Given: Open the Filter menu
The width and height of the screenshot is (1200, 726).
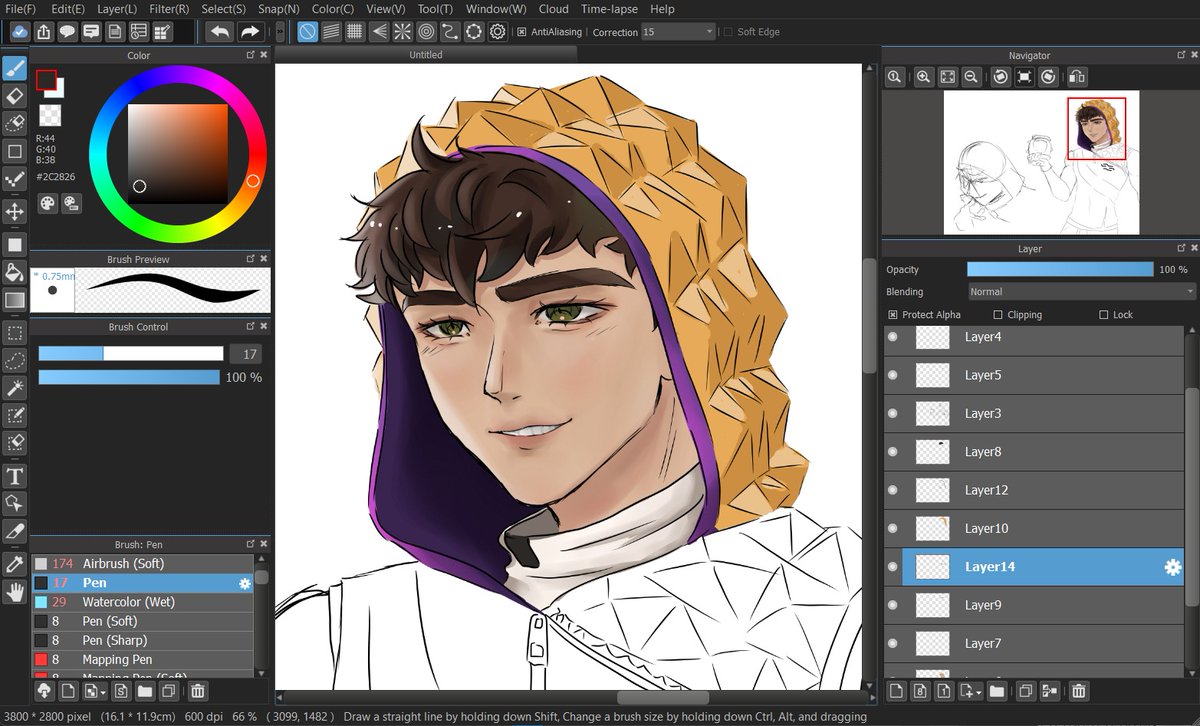Looking at the screenshot, I should point(169,9).
